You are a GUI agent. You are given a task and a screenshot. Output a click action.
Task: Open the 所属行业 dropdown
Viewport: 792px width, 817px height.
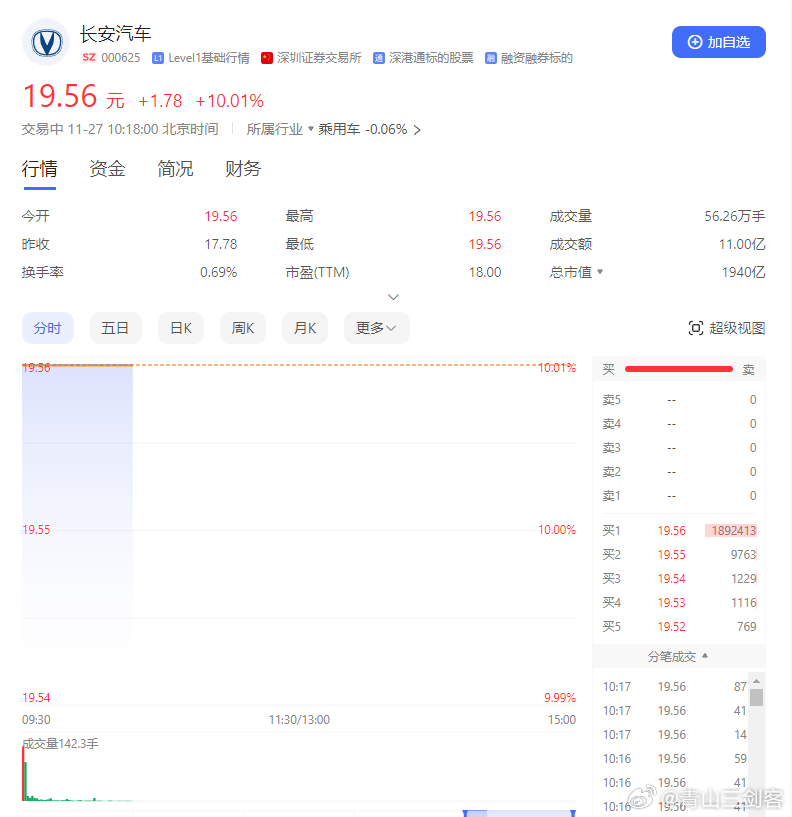[x=280, y=129]
